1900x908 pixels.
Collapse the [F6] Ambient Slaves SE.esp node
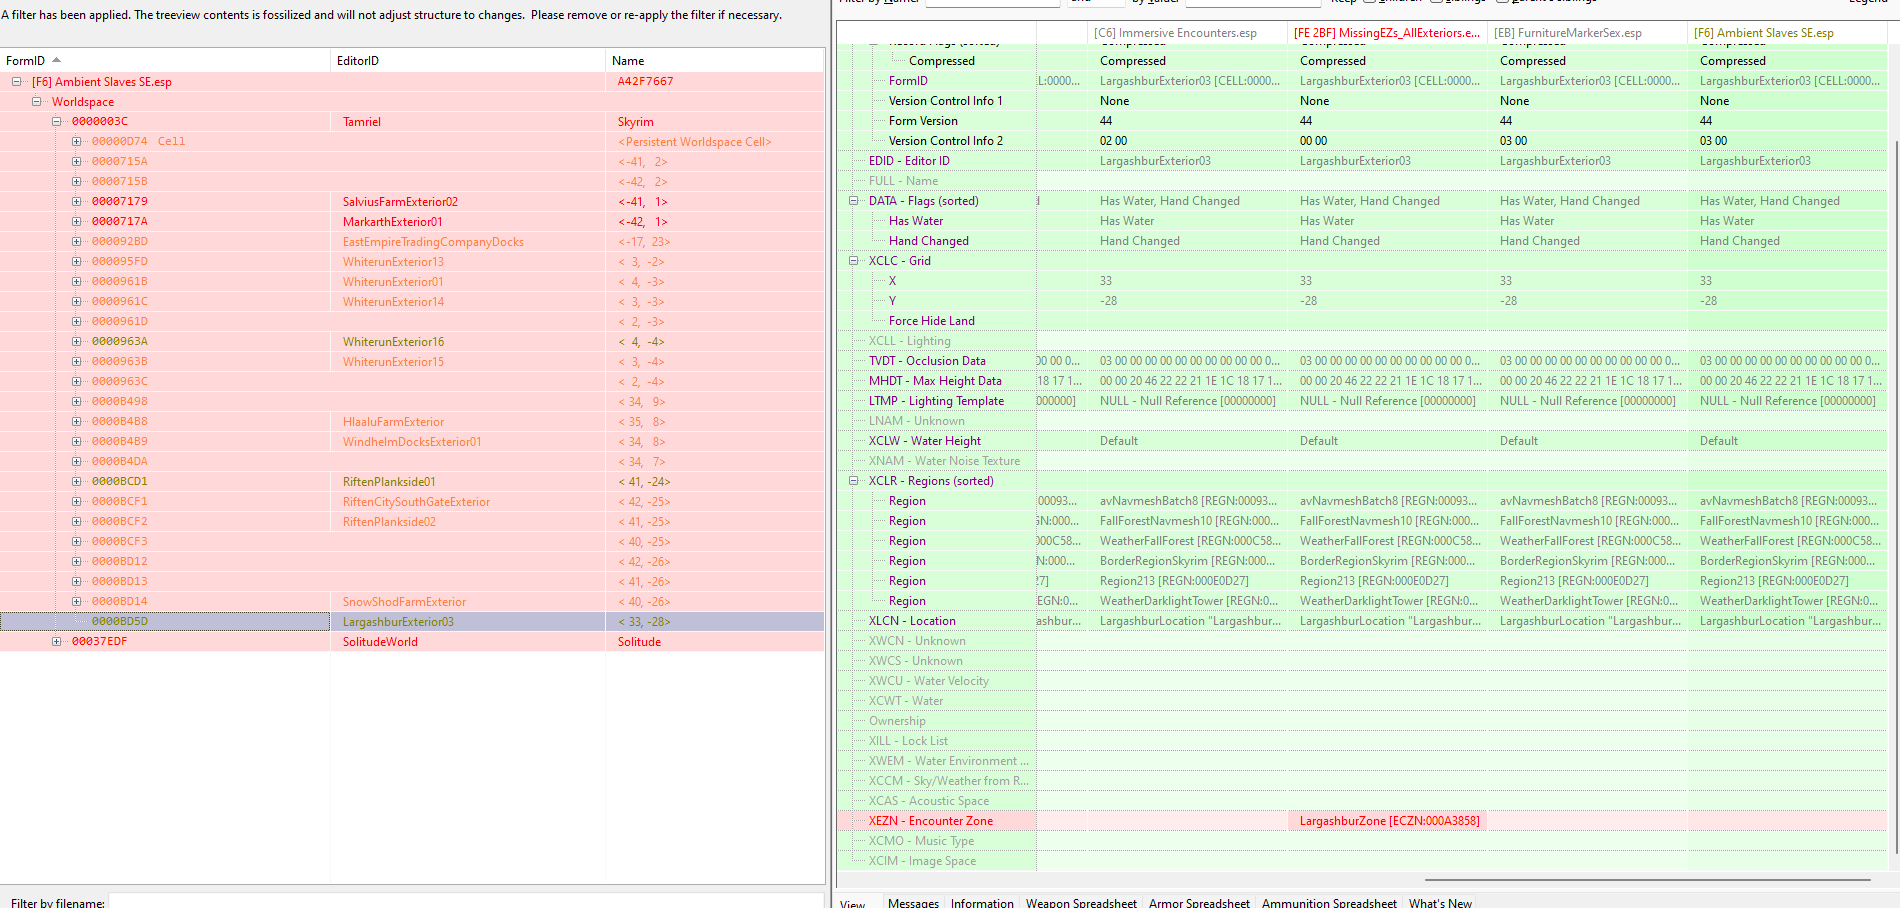click(16, 82)
